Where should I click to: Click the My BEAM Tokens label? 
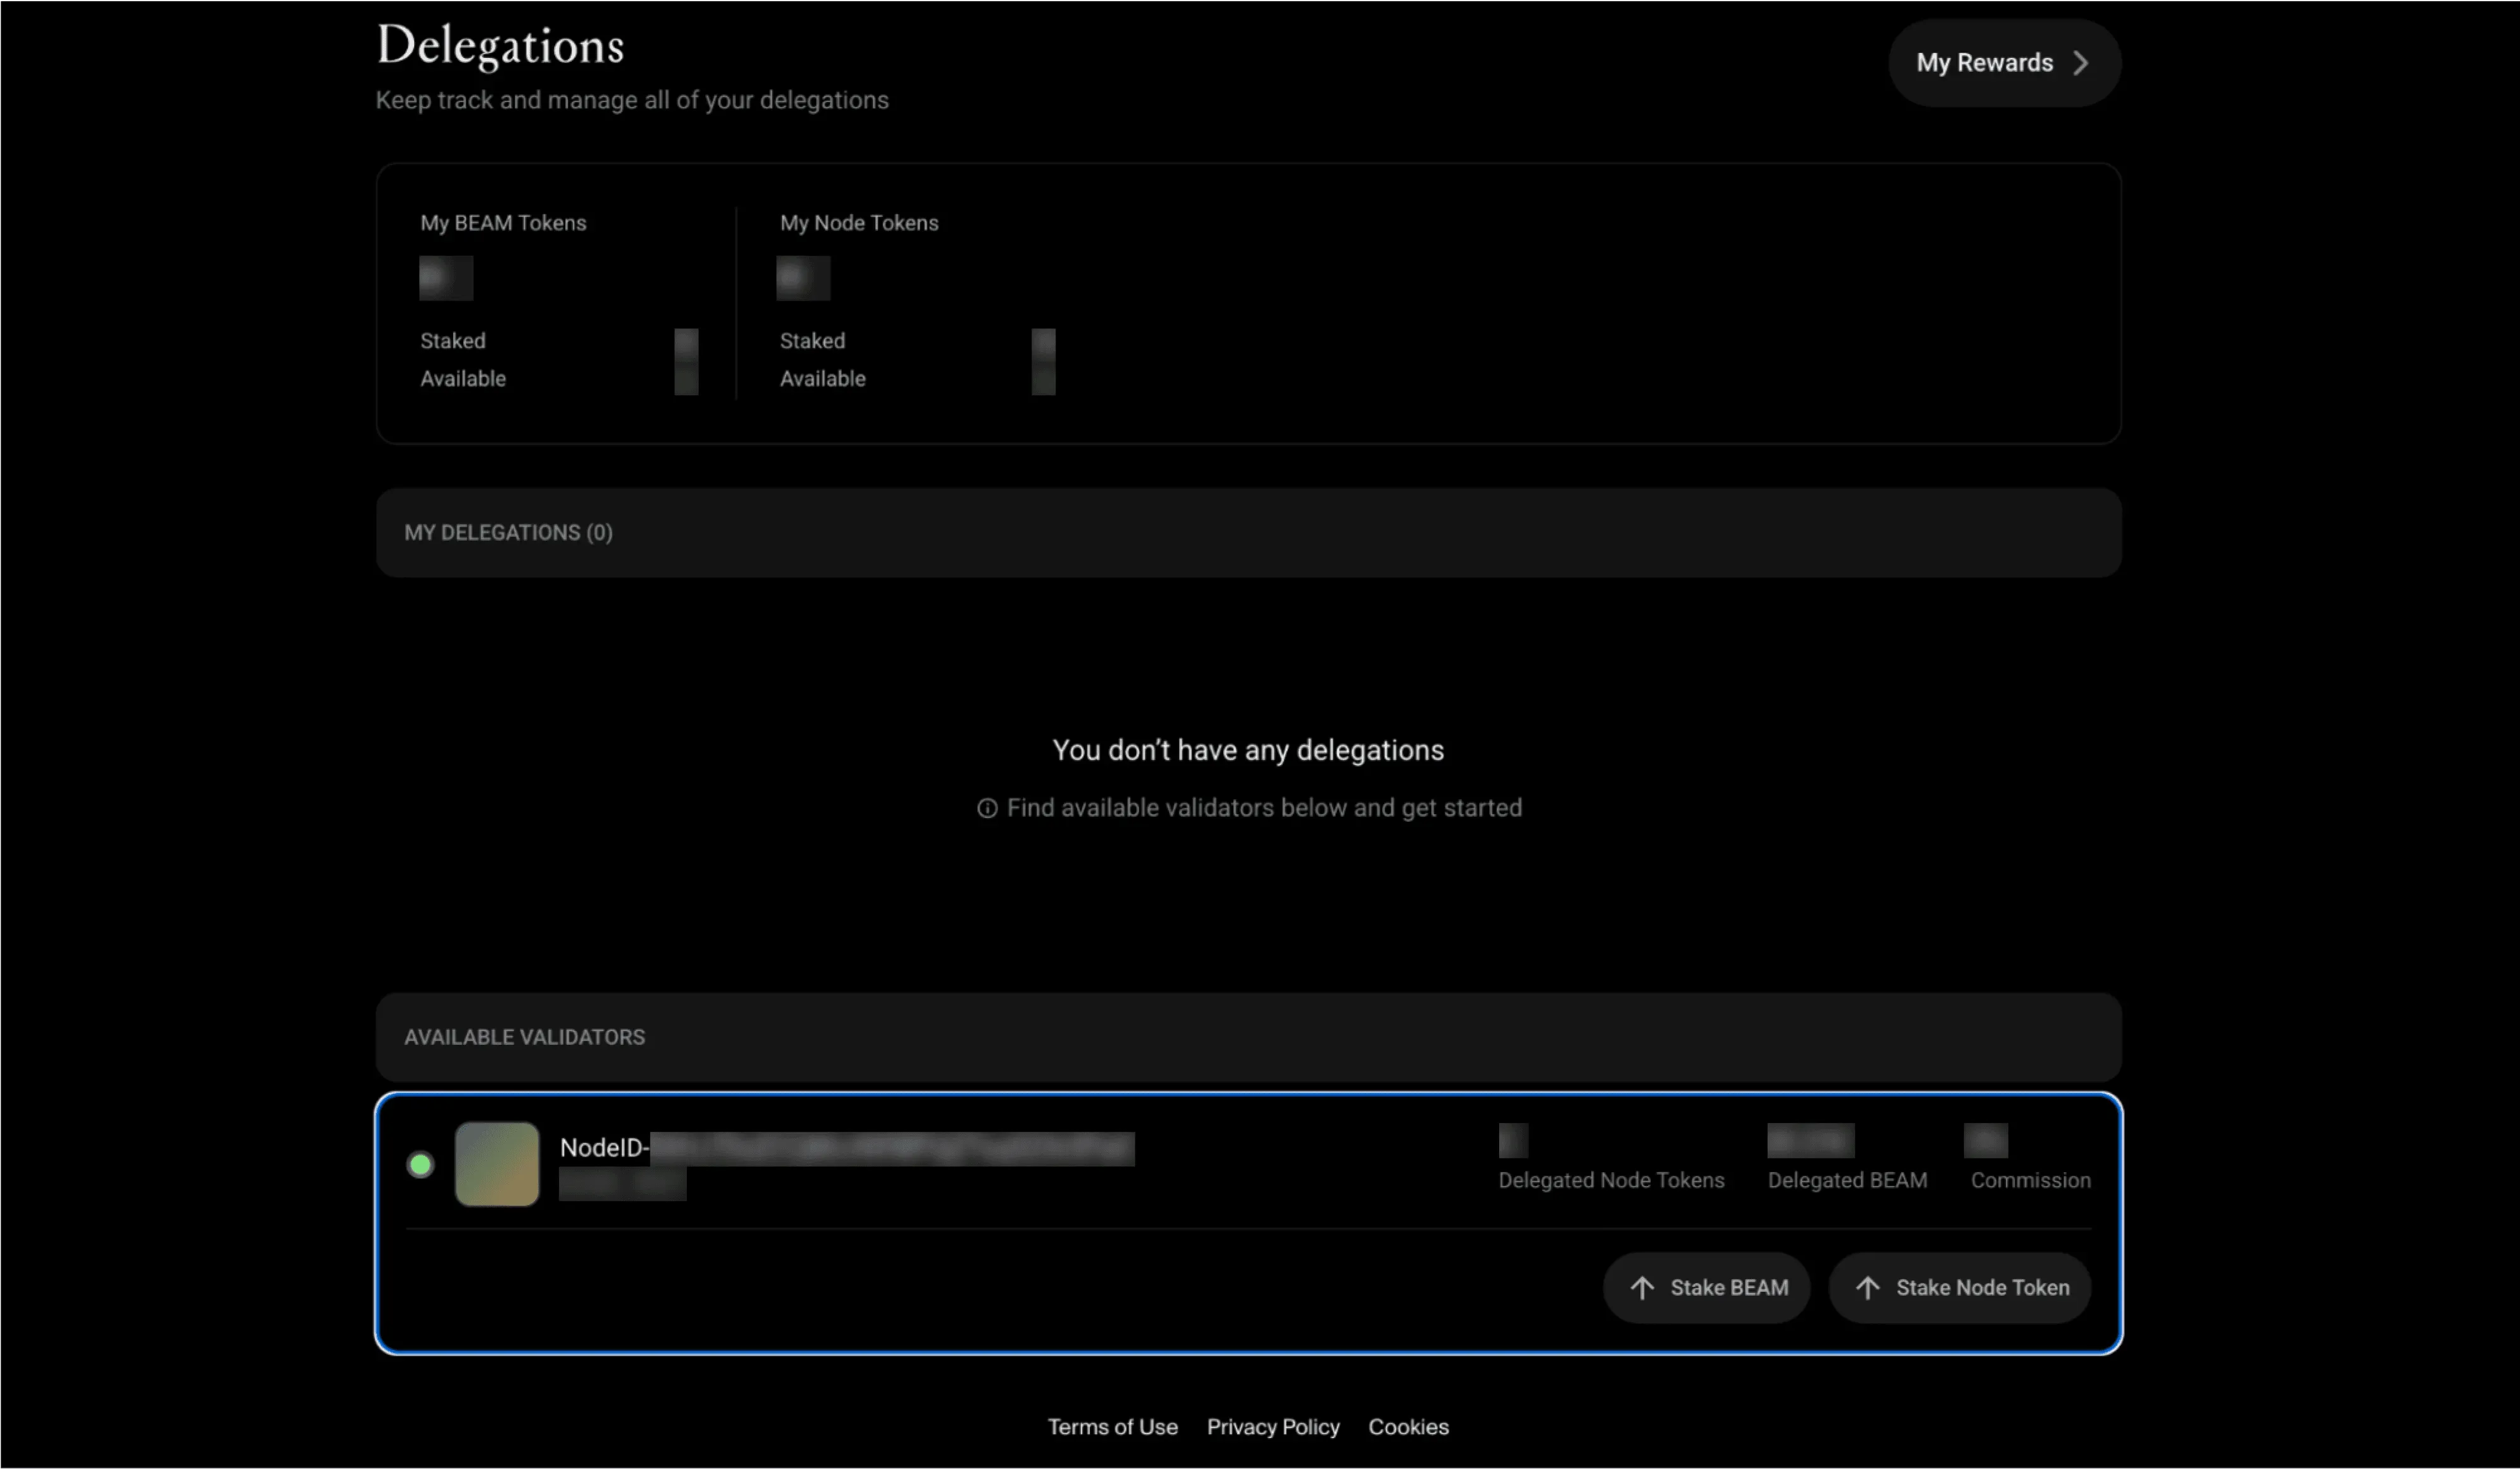[503, 223]
